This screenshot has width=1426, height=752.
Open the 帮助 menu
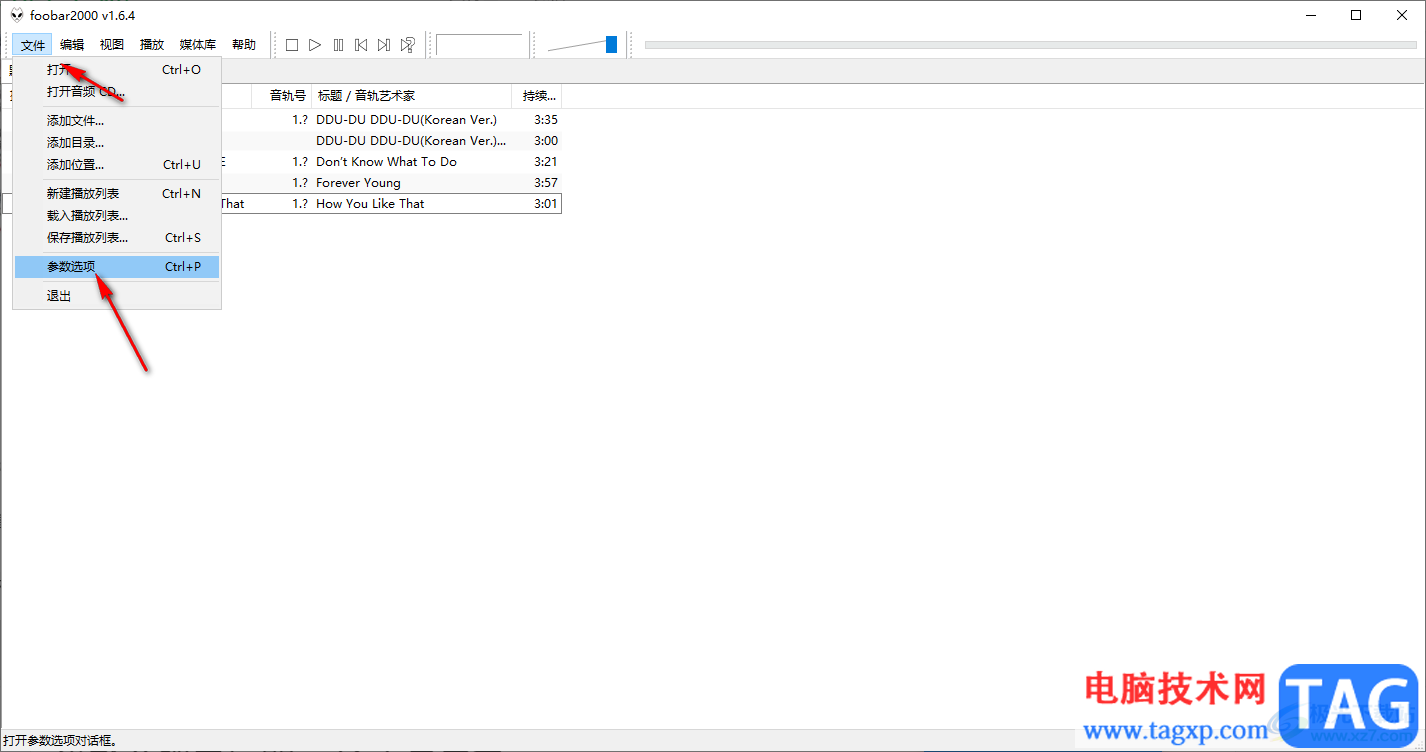tap(244, 45)
